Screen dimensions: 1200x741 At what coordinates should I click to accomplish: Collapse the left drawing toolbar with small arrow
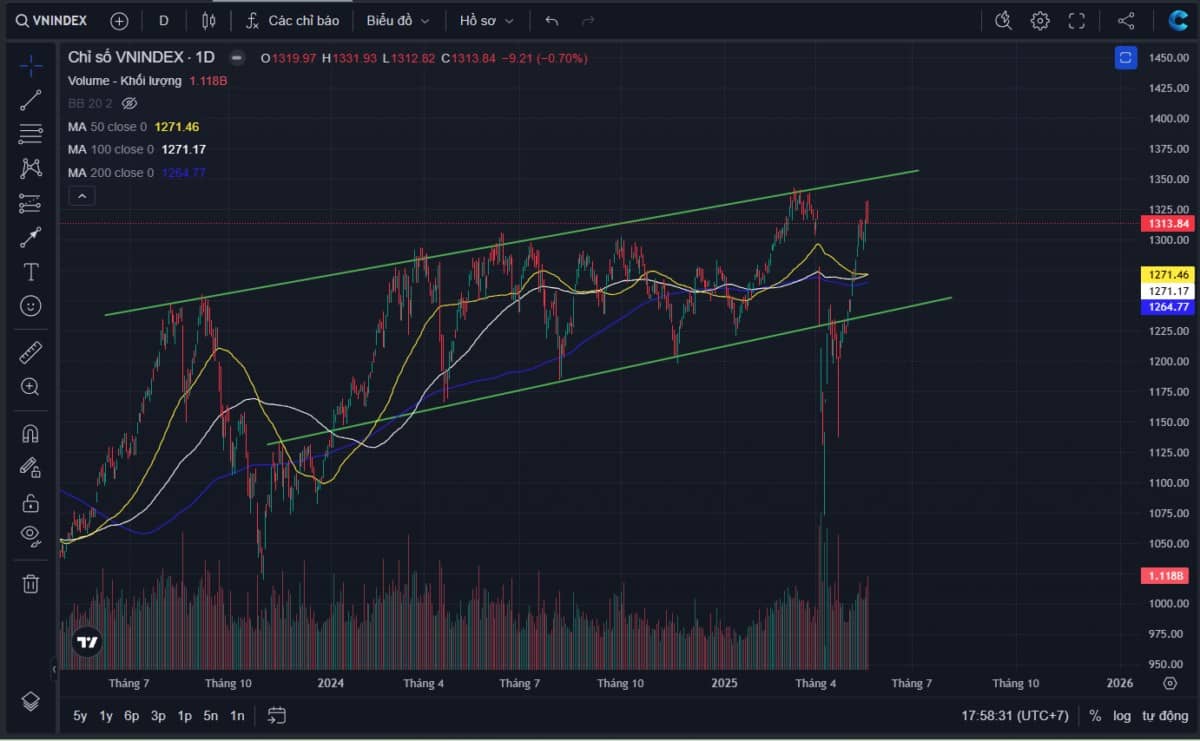pyautogui.click(x=54, y=668)
